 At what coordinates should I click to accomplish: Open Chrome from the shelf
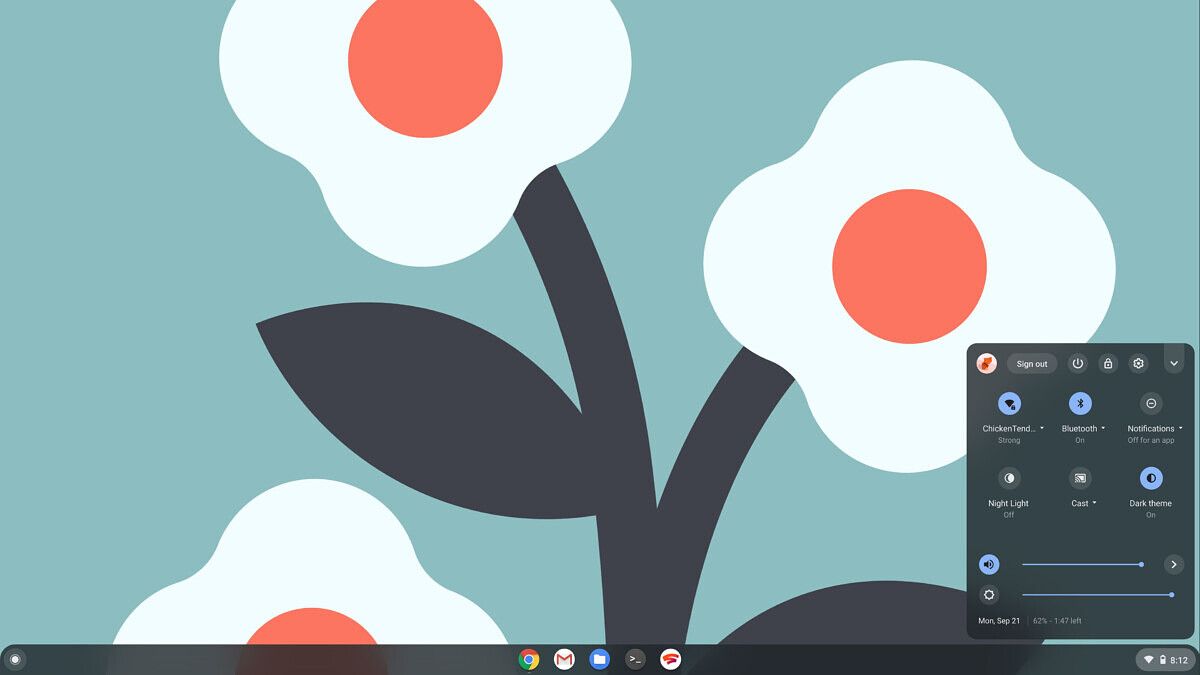[529, 660]
